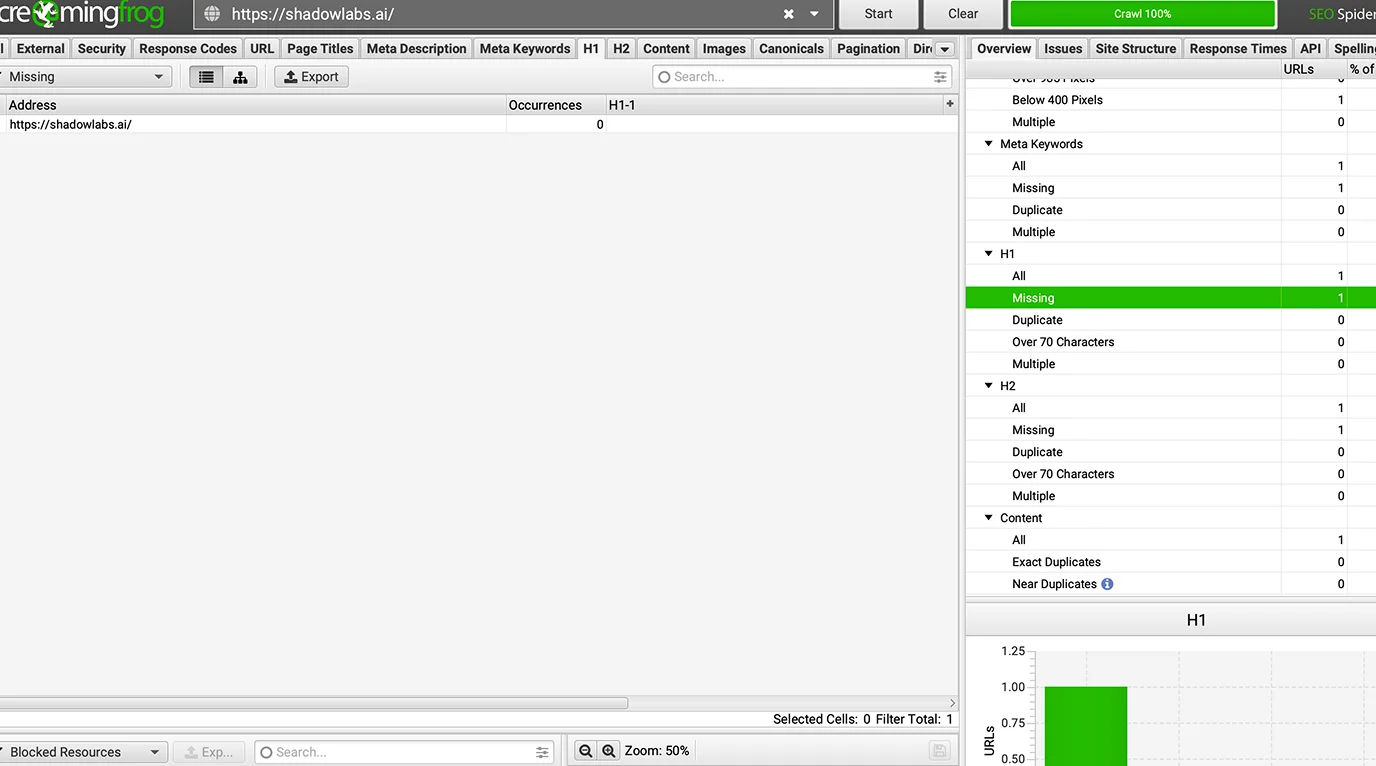Image resolution: width=1376 pixels, height=766 pixels.
Task: Click the horizontal scrollbar of results table
Action: click(x=314, y=703)
